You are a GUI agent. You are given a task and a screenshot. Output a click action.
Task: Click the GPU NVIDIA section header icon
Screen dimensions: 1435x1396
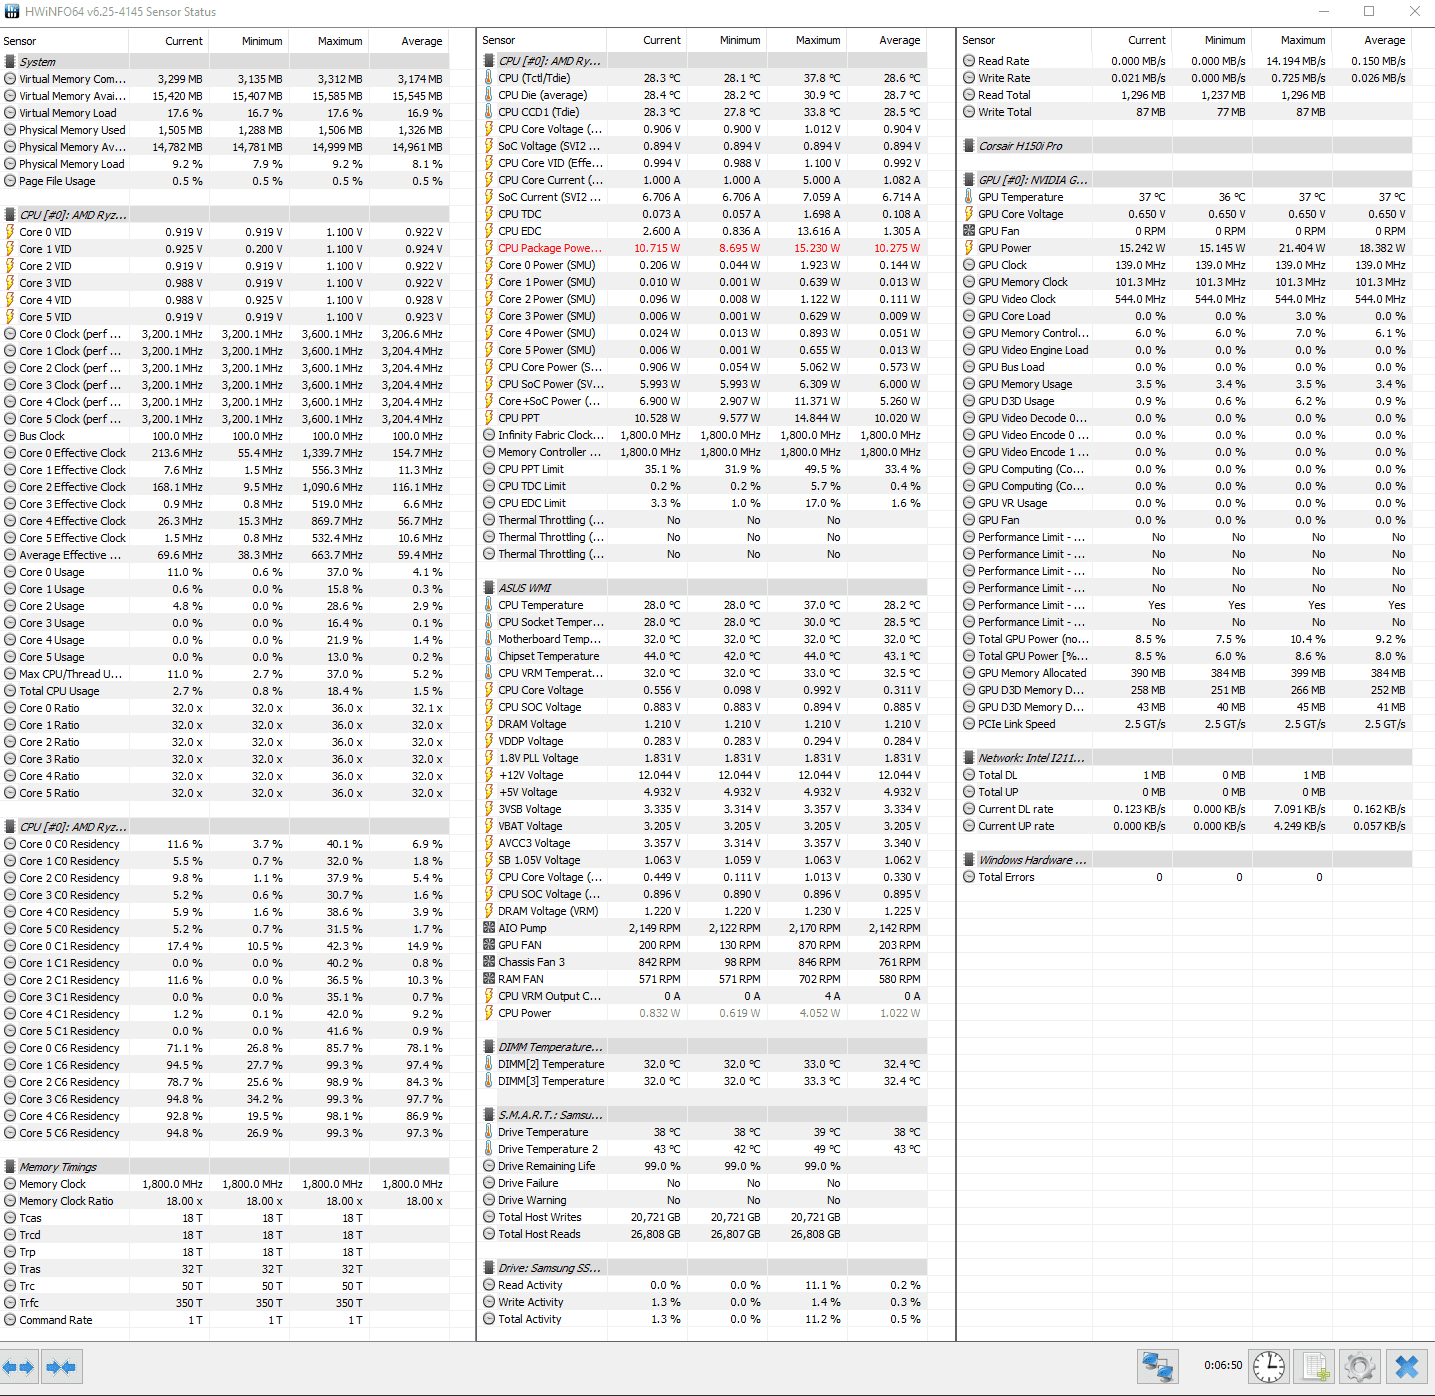969,180
